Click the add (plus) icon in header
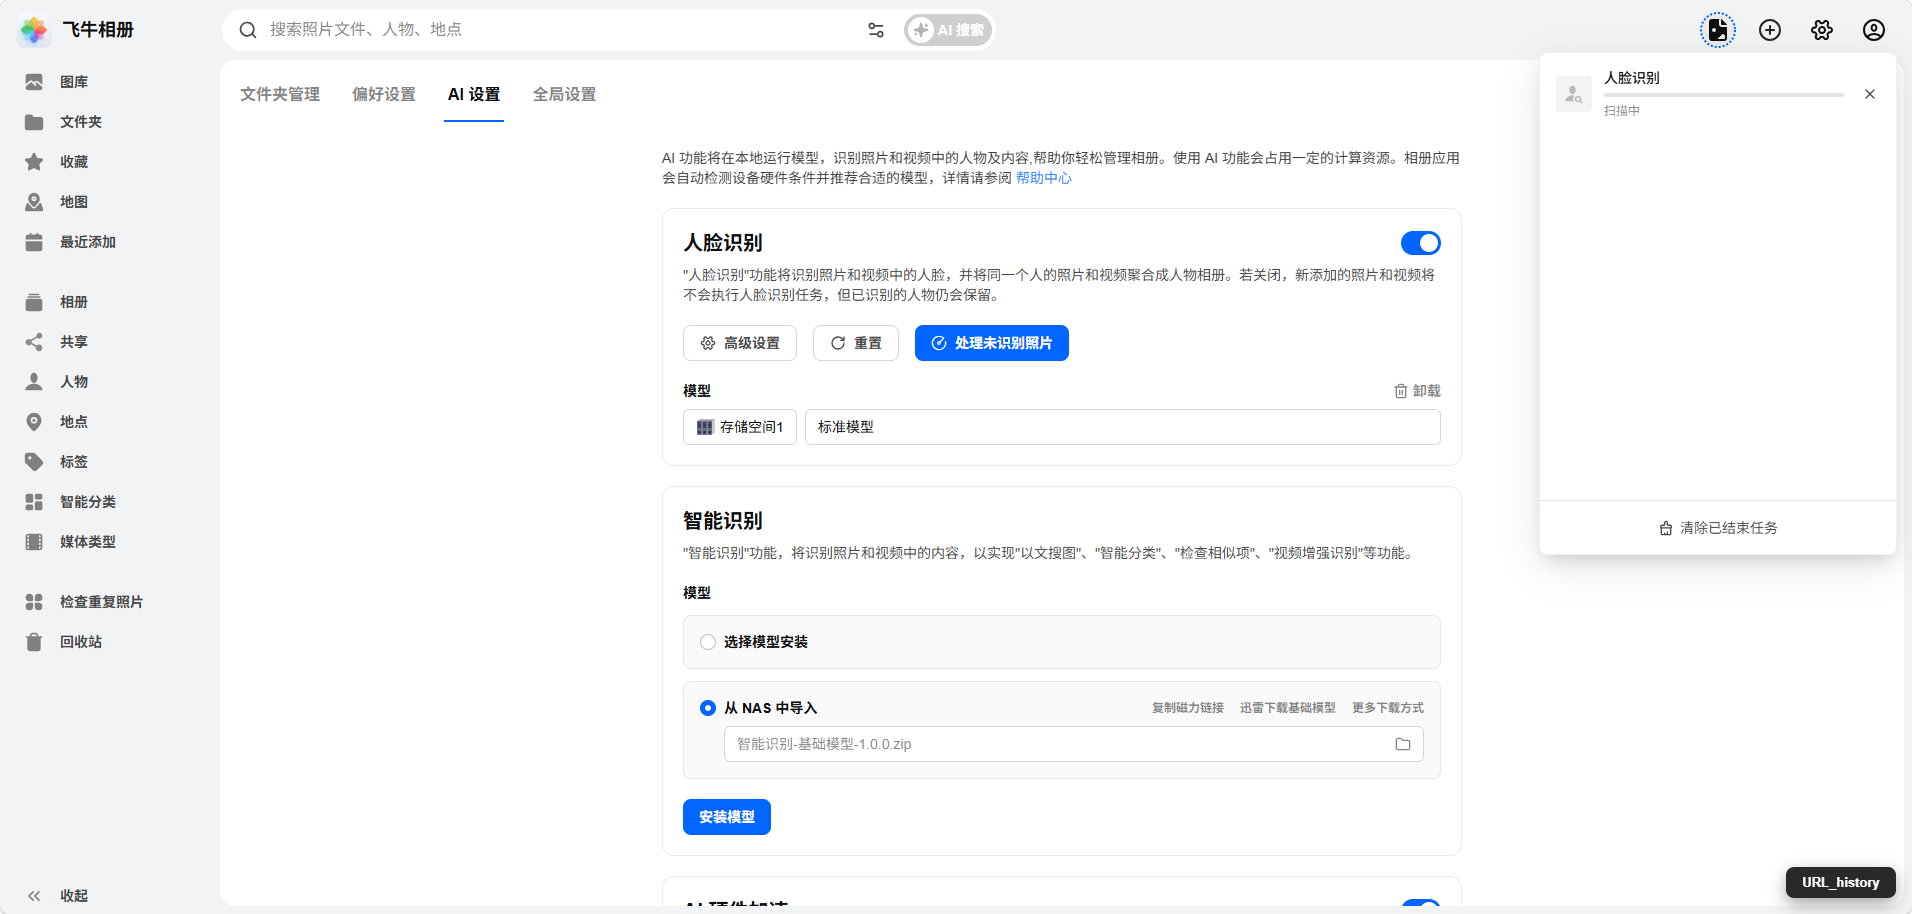 point(1769,30)
